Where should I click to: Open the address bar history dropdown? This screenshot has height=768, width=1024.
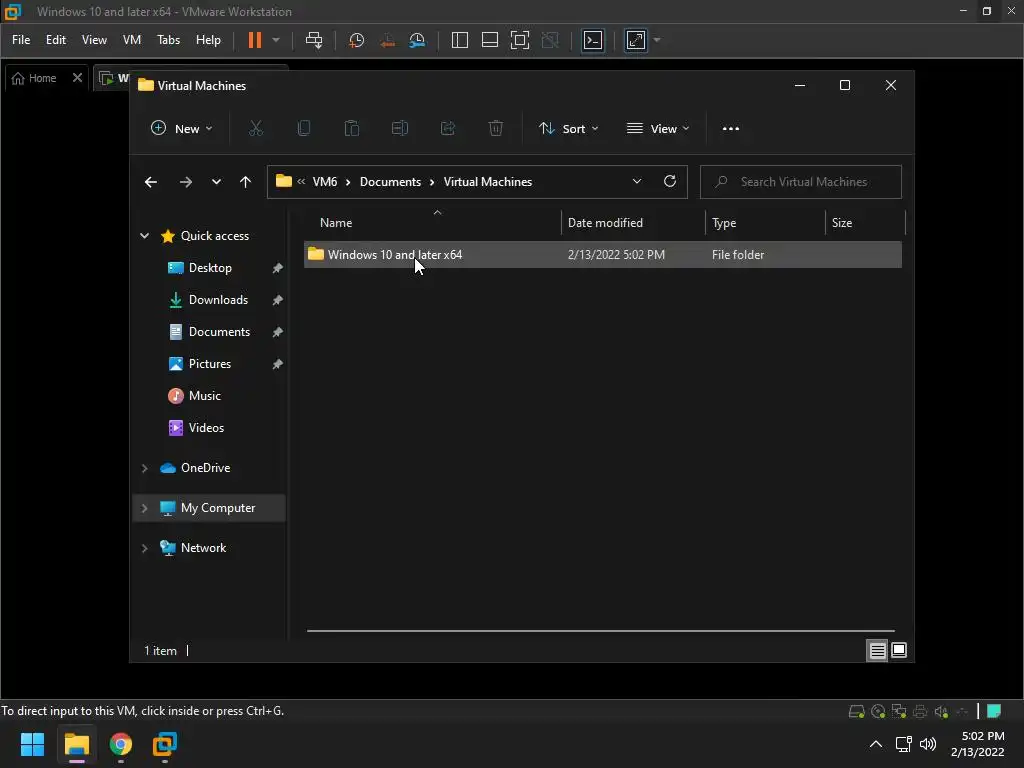(x=637, y=182)
